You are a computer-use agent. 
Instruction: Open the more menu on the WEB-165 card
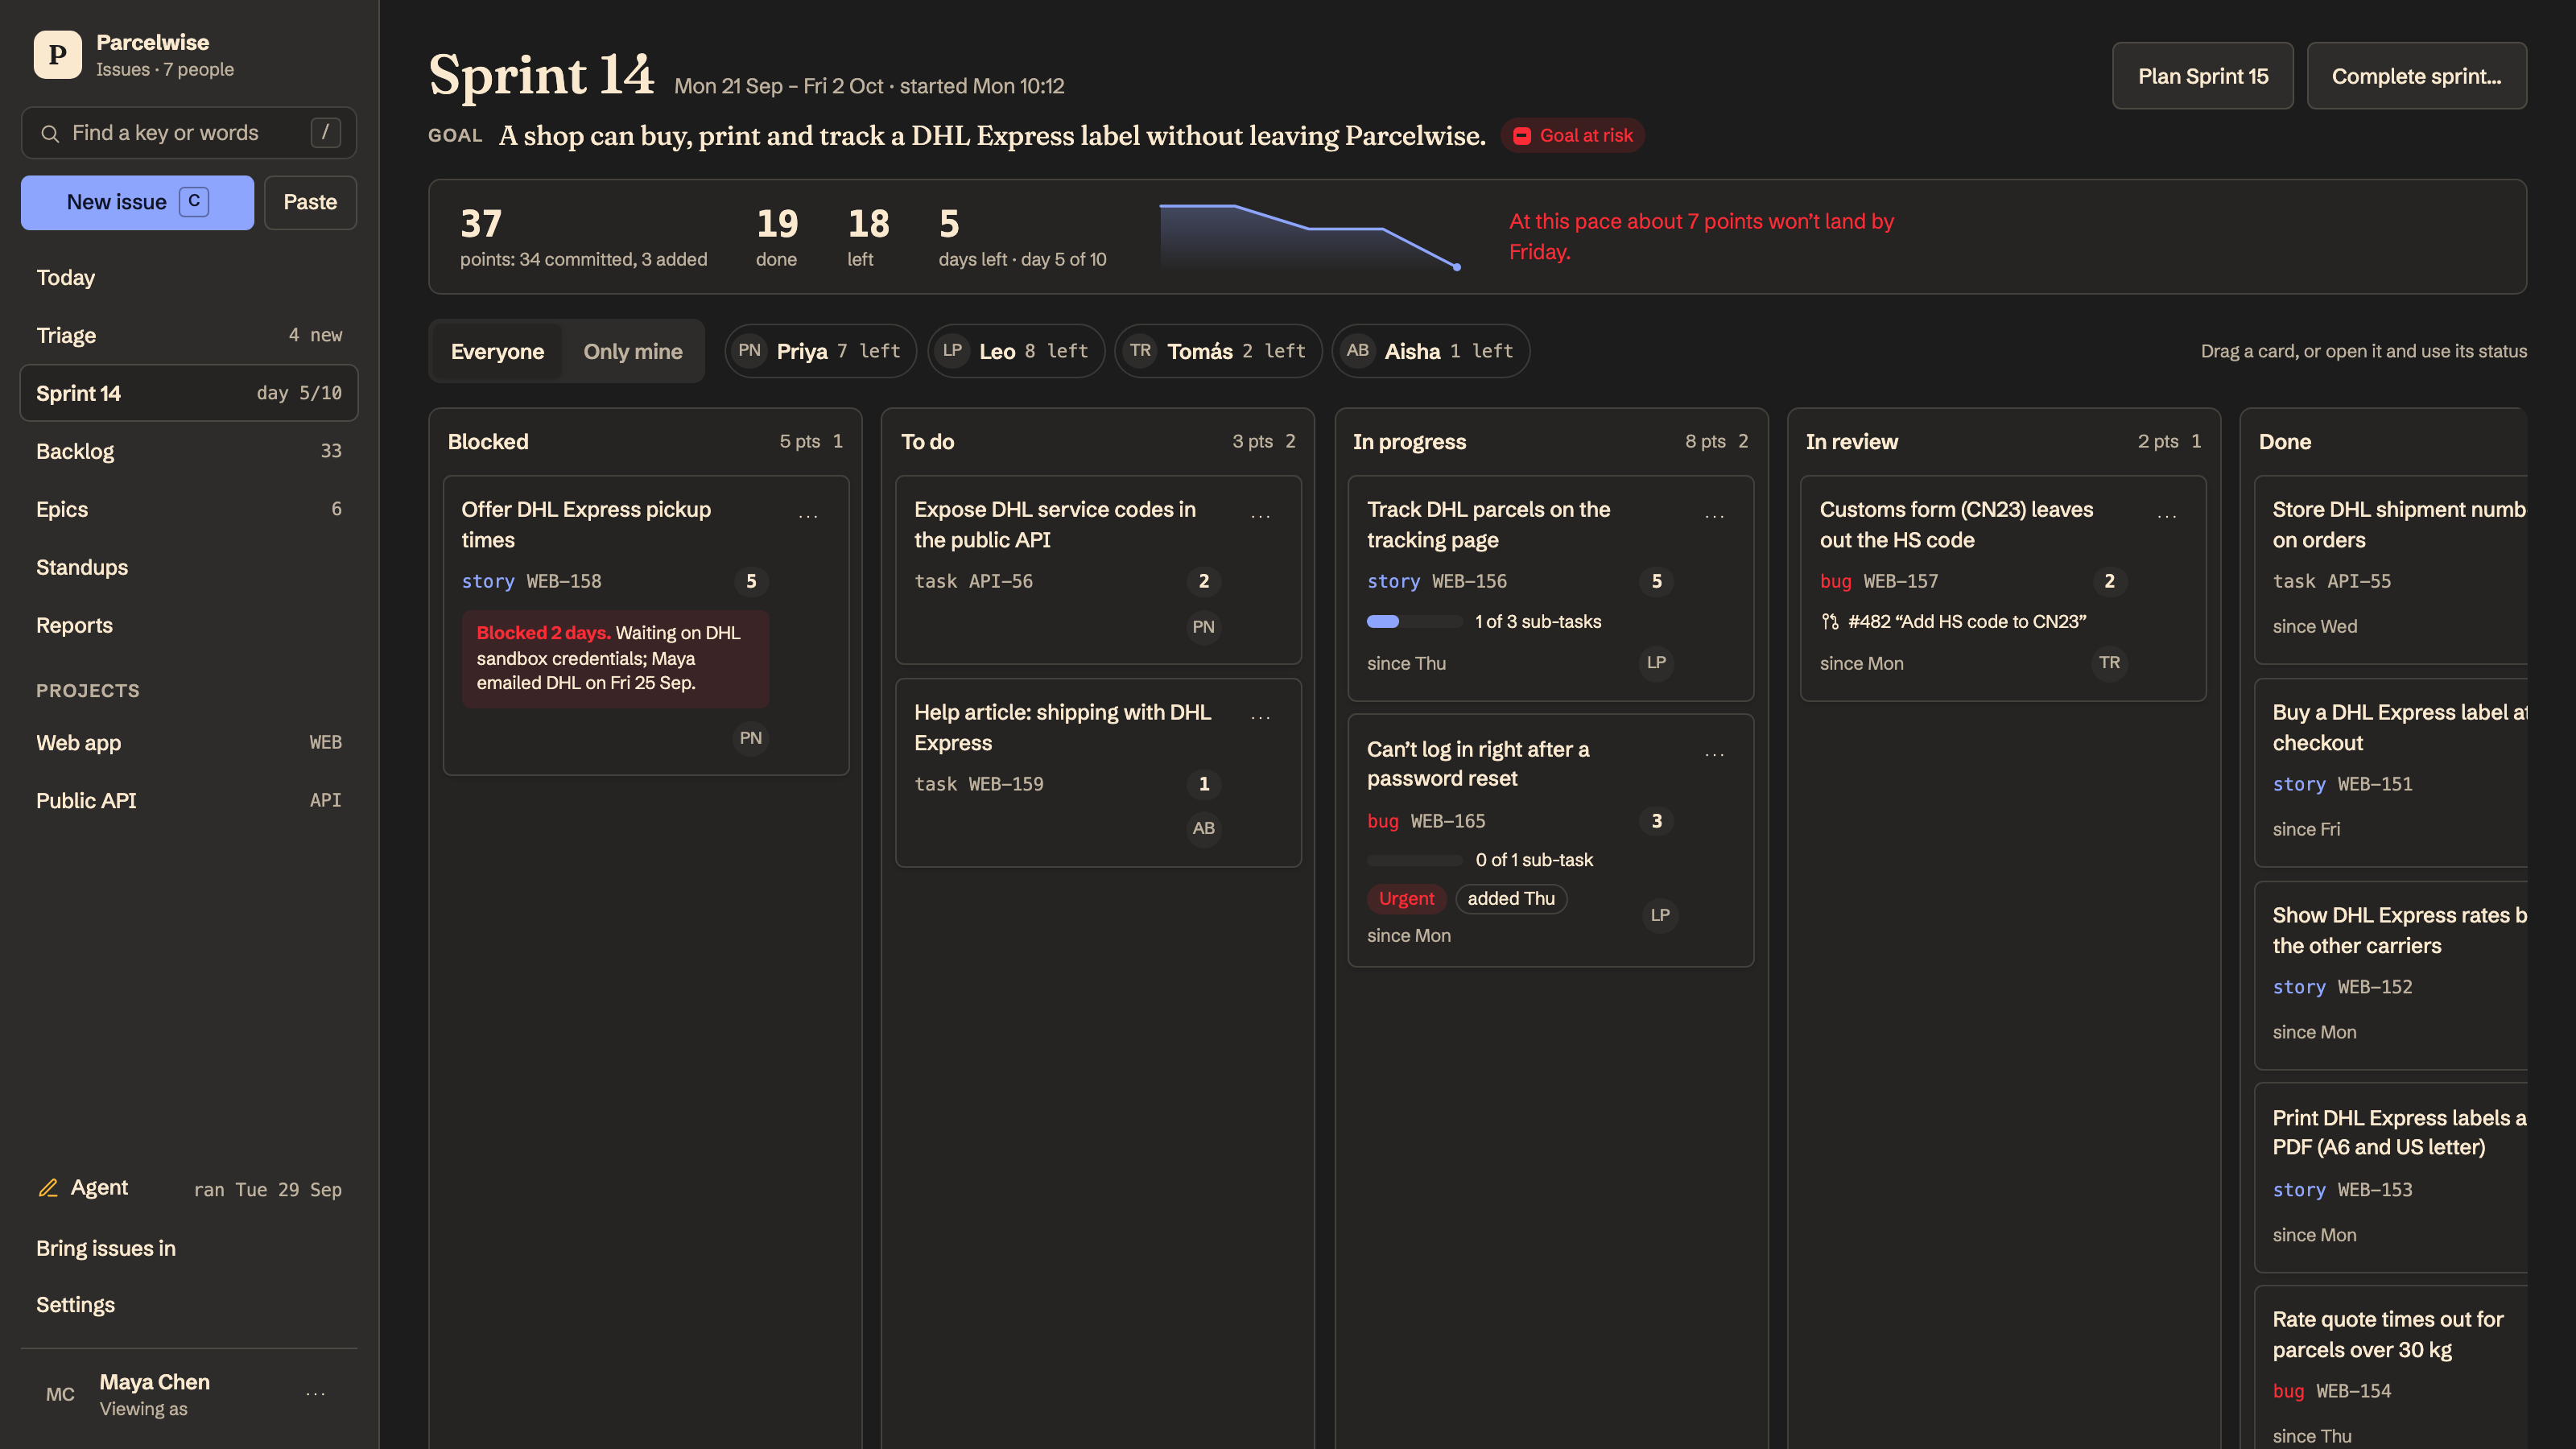pyautogui.click(x=1714, y=754)
